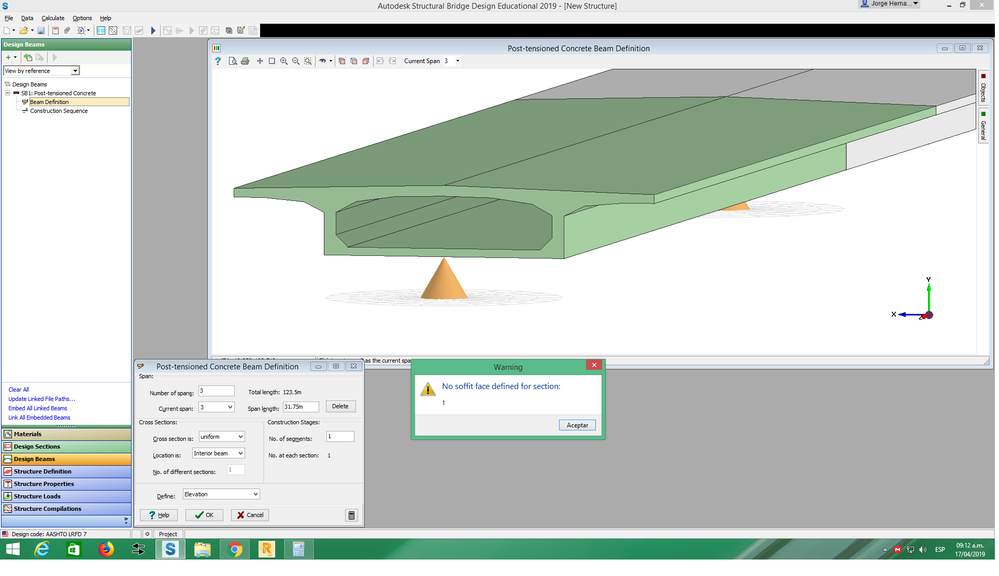Screen dimensions: 999x576
Task: Click the calendar notes icon in main toolbar
Action: tap(55, 31)
